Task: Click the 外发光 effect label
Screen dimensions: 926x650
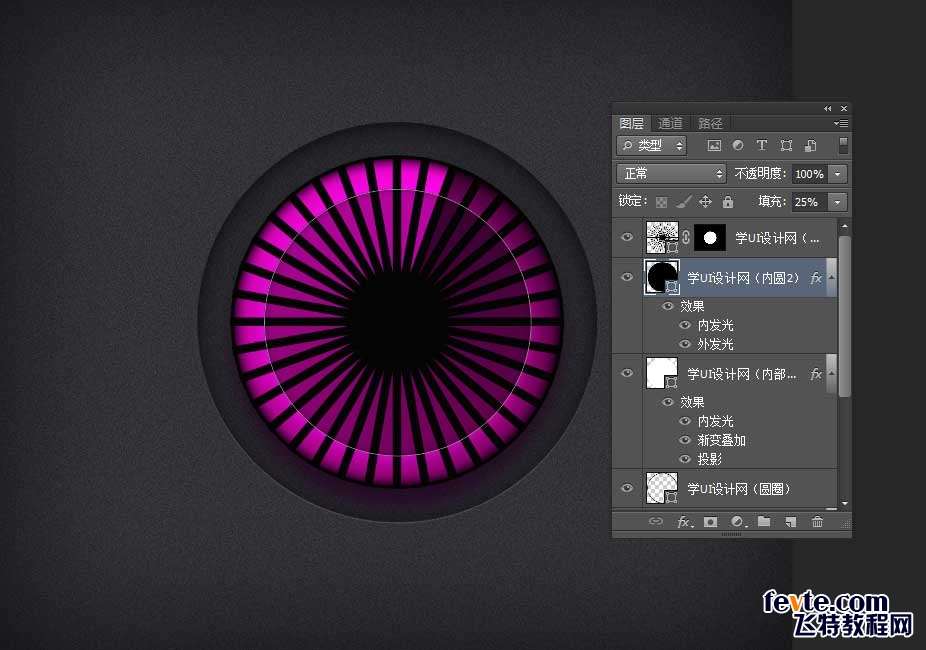Action: (x=715, y=344)
